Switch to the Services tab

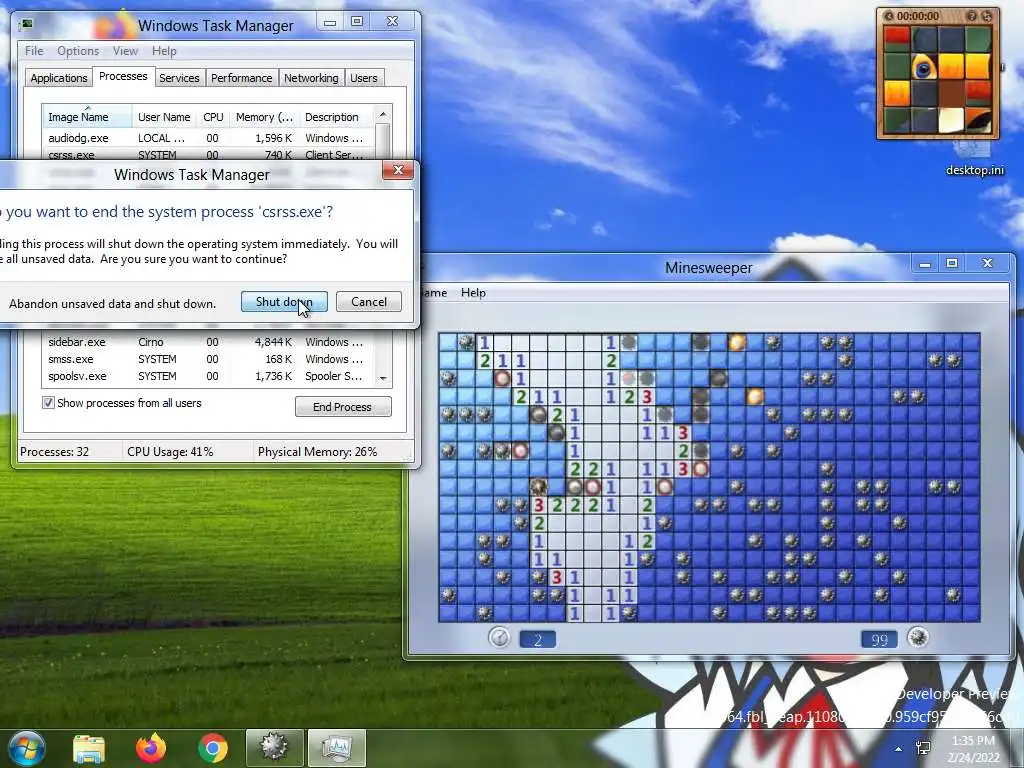click(179, 78)
